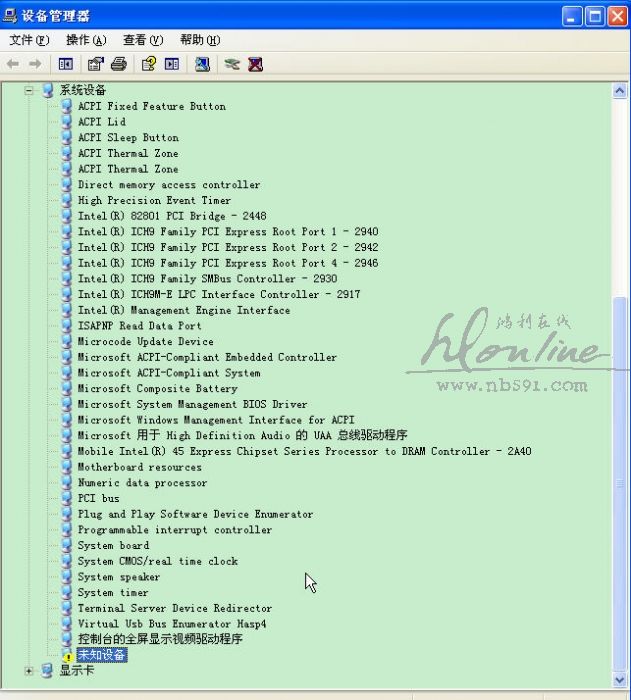This screenshot has width=631, height=700.
Task: Expand the 显示卡 tree node
Action: [x=29, y=671]
